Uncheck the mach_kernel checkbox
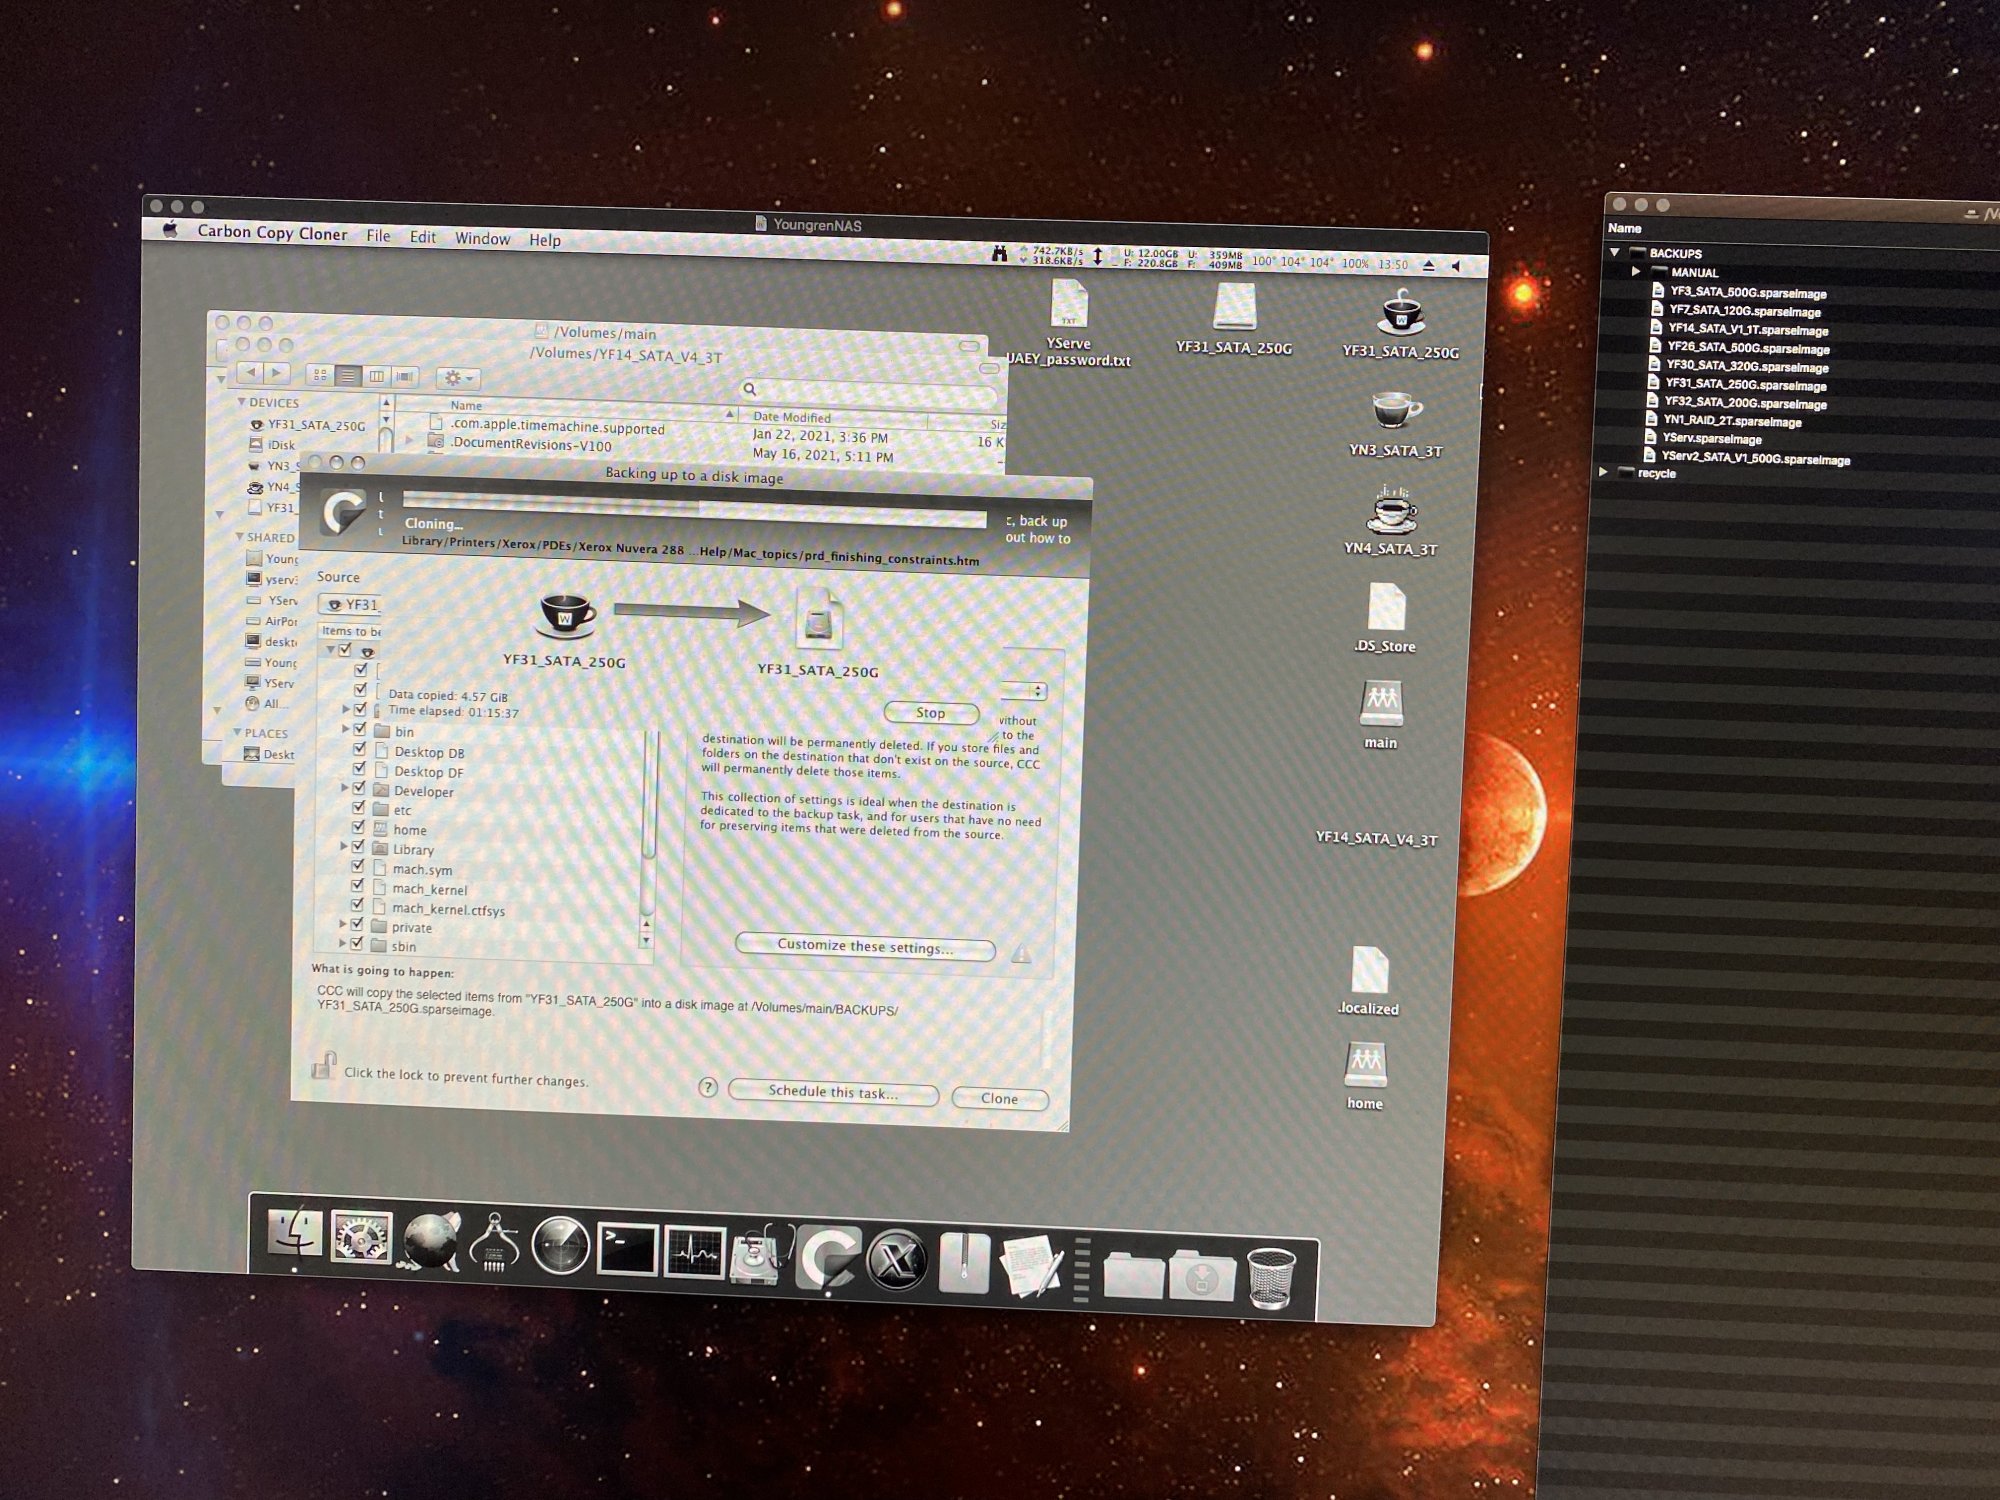 point(357,885)
